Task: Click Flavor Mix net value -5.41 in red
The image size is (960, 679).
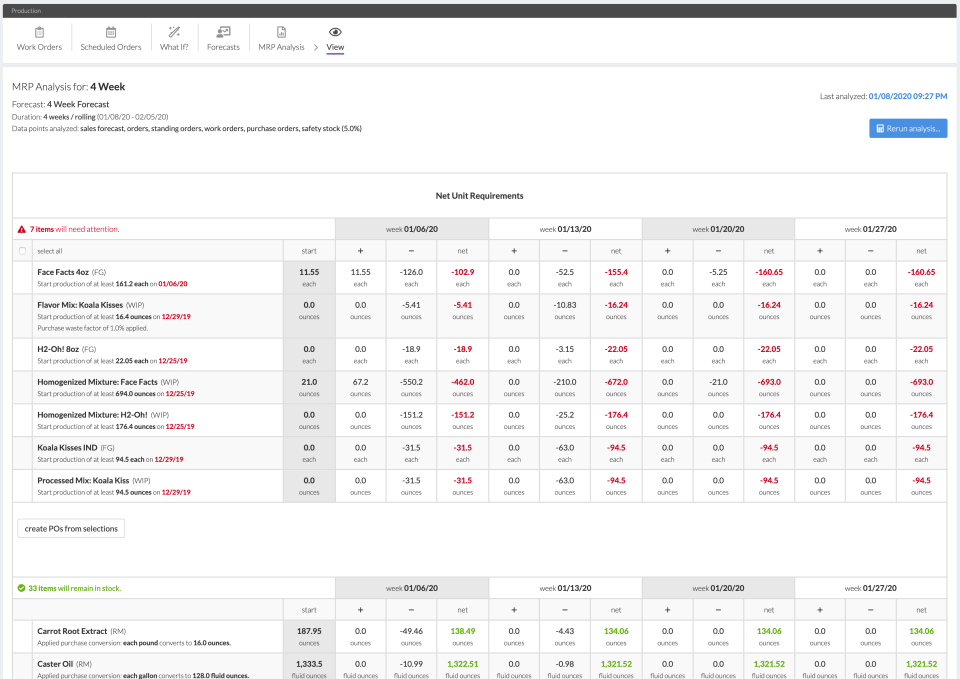Action: 462,305
